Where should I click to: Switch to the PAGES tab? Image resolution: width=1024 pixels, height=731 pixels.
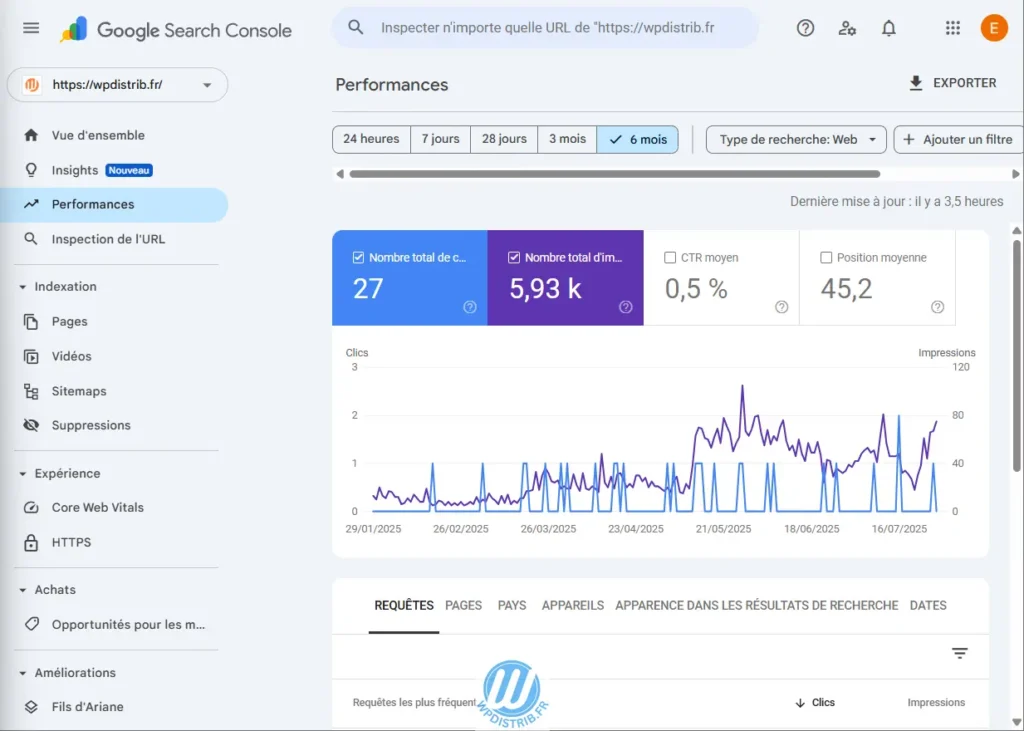464,606
